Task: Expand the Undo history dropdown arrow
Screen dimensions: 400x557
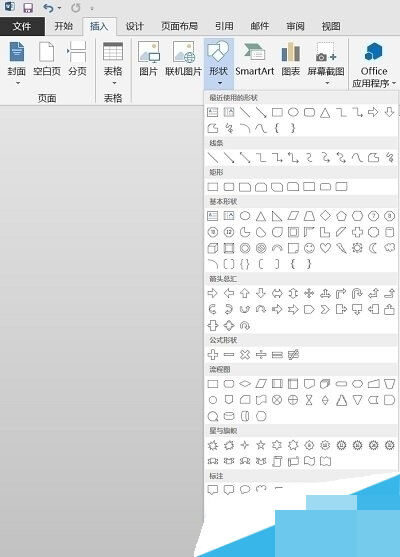Action: click(59, 8)
